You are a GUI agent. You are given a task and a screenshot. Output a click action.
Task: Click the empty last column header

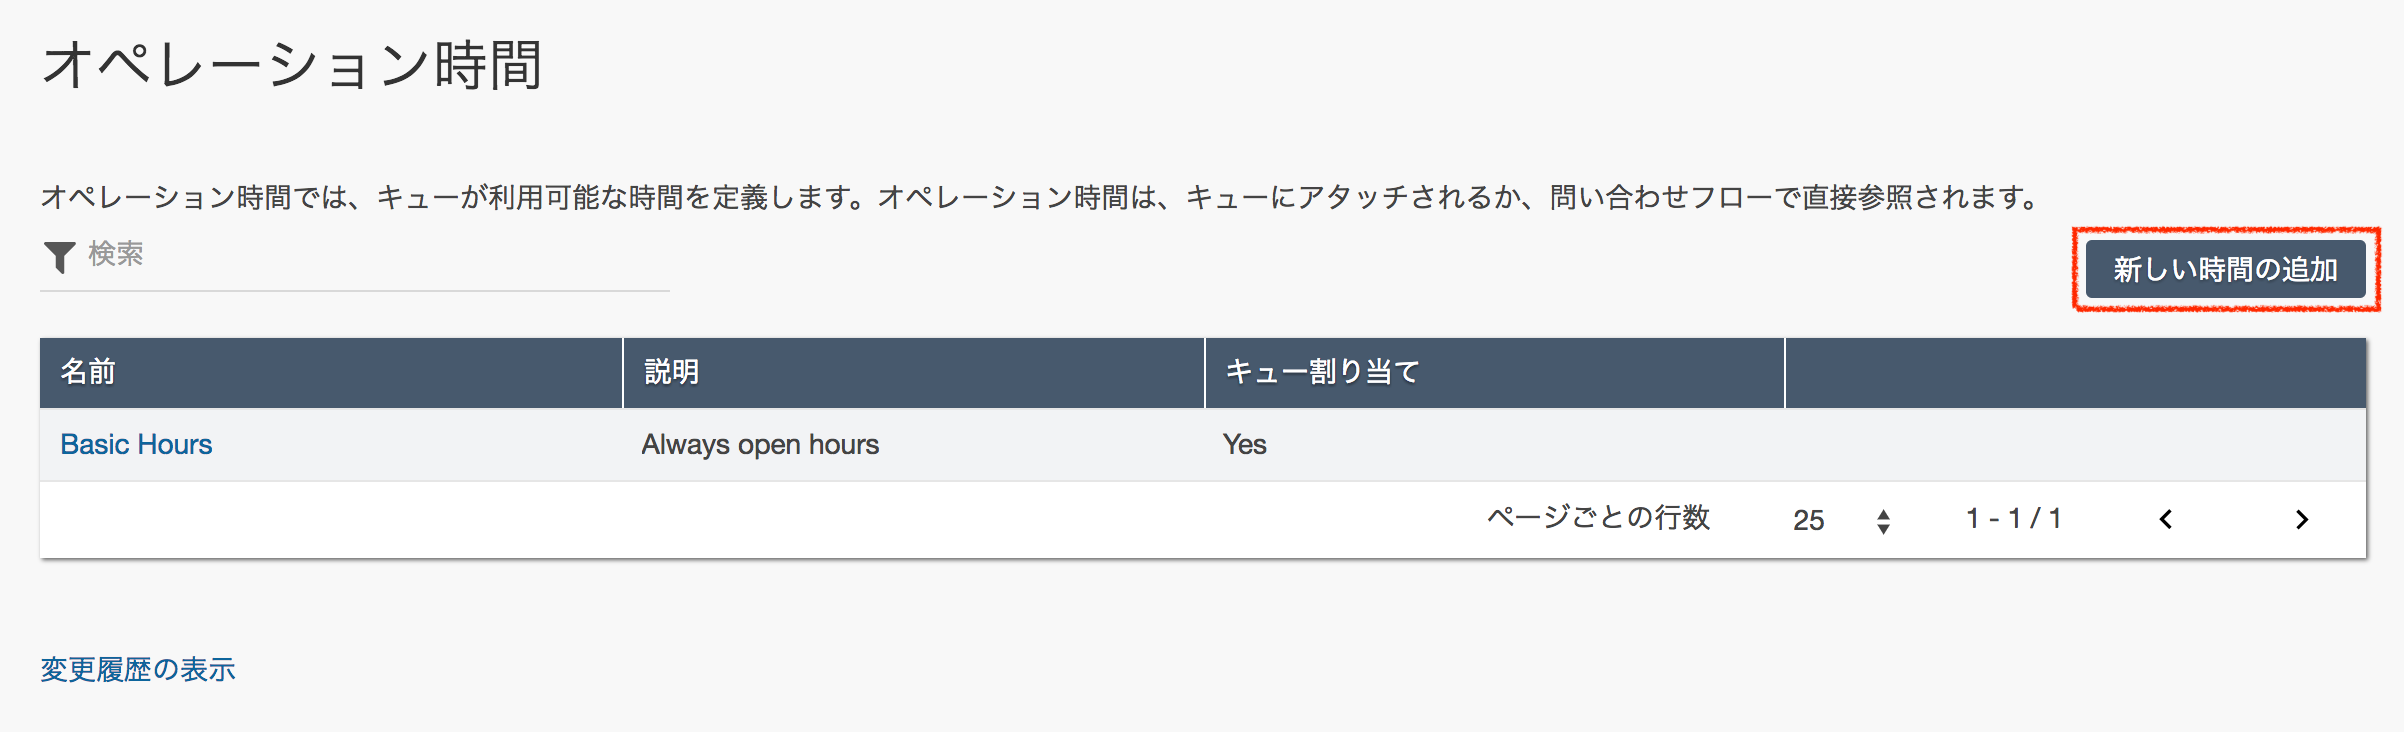click(x=2074, y=372)
